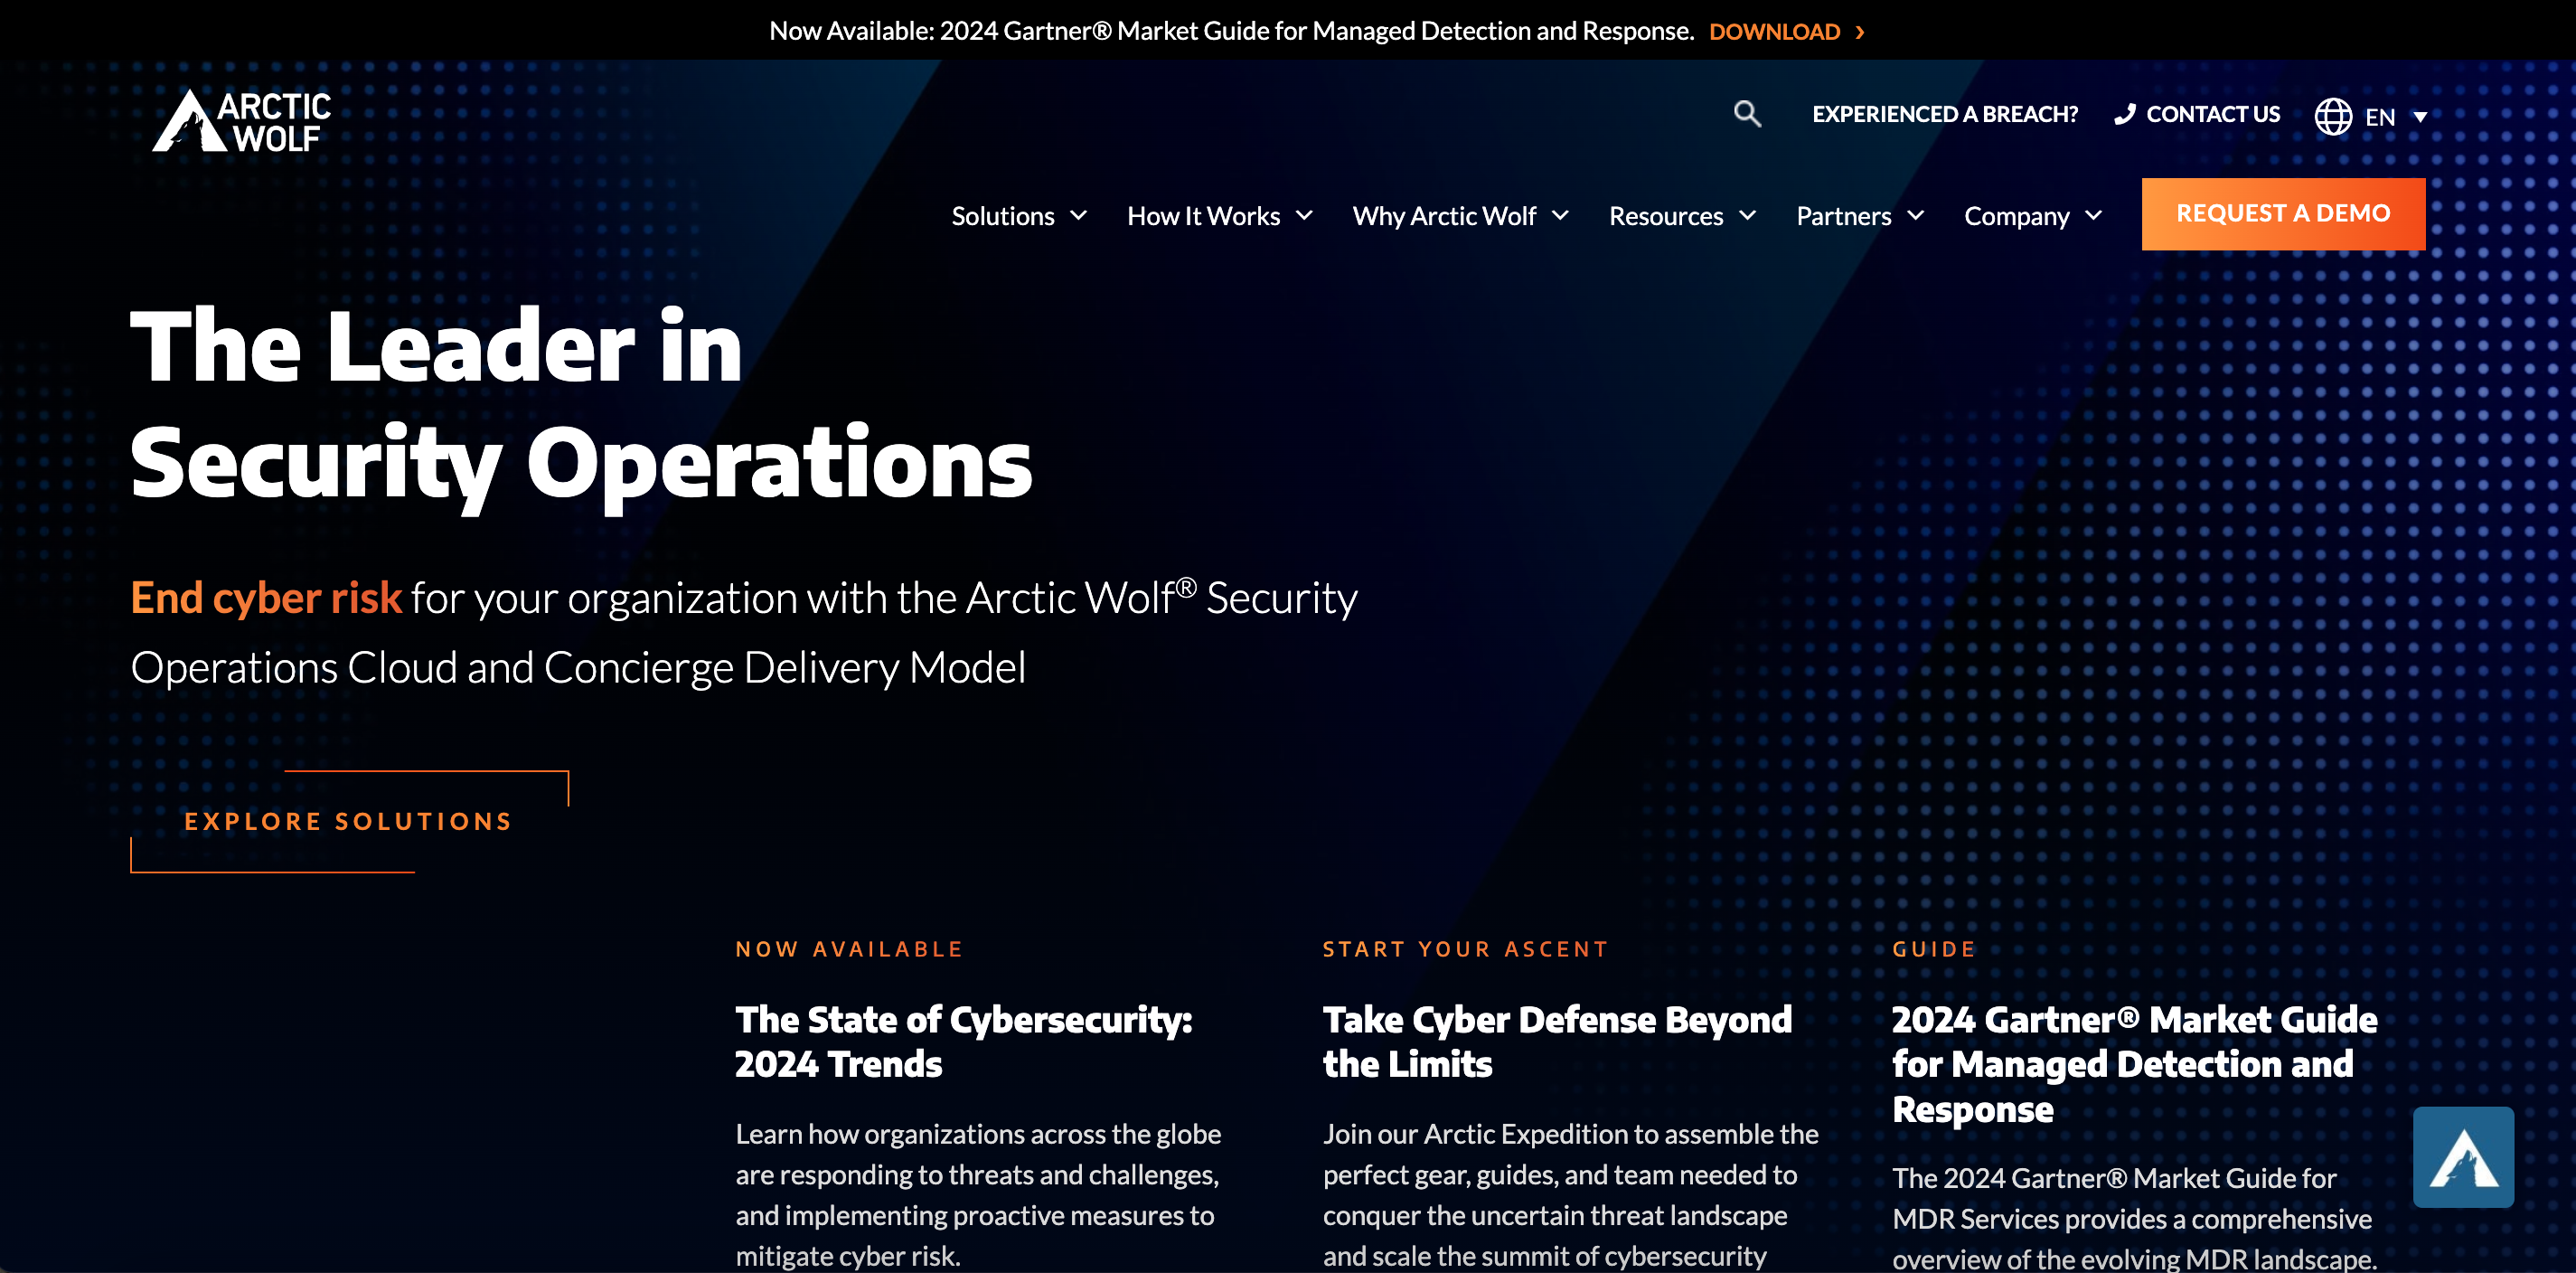The height and width of the screenshot is (1273, 2576).
Task: Expand the Company menu chevron
Action: pos(2094,215)
